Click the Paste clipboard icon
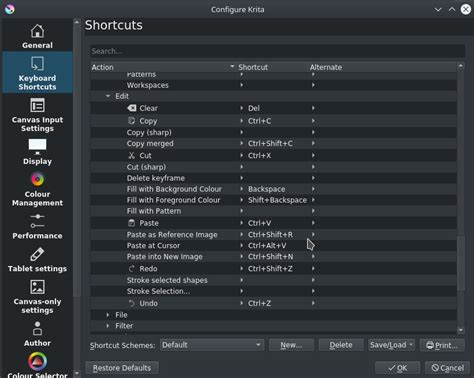 click(x=132, y=223)
